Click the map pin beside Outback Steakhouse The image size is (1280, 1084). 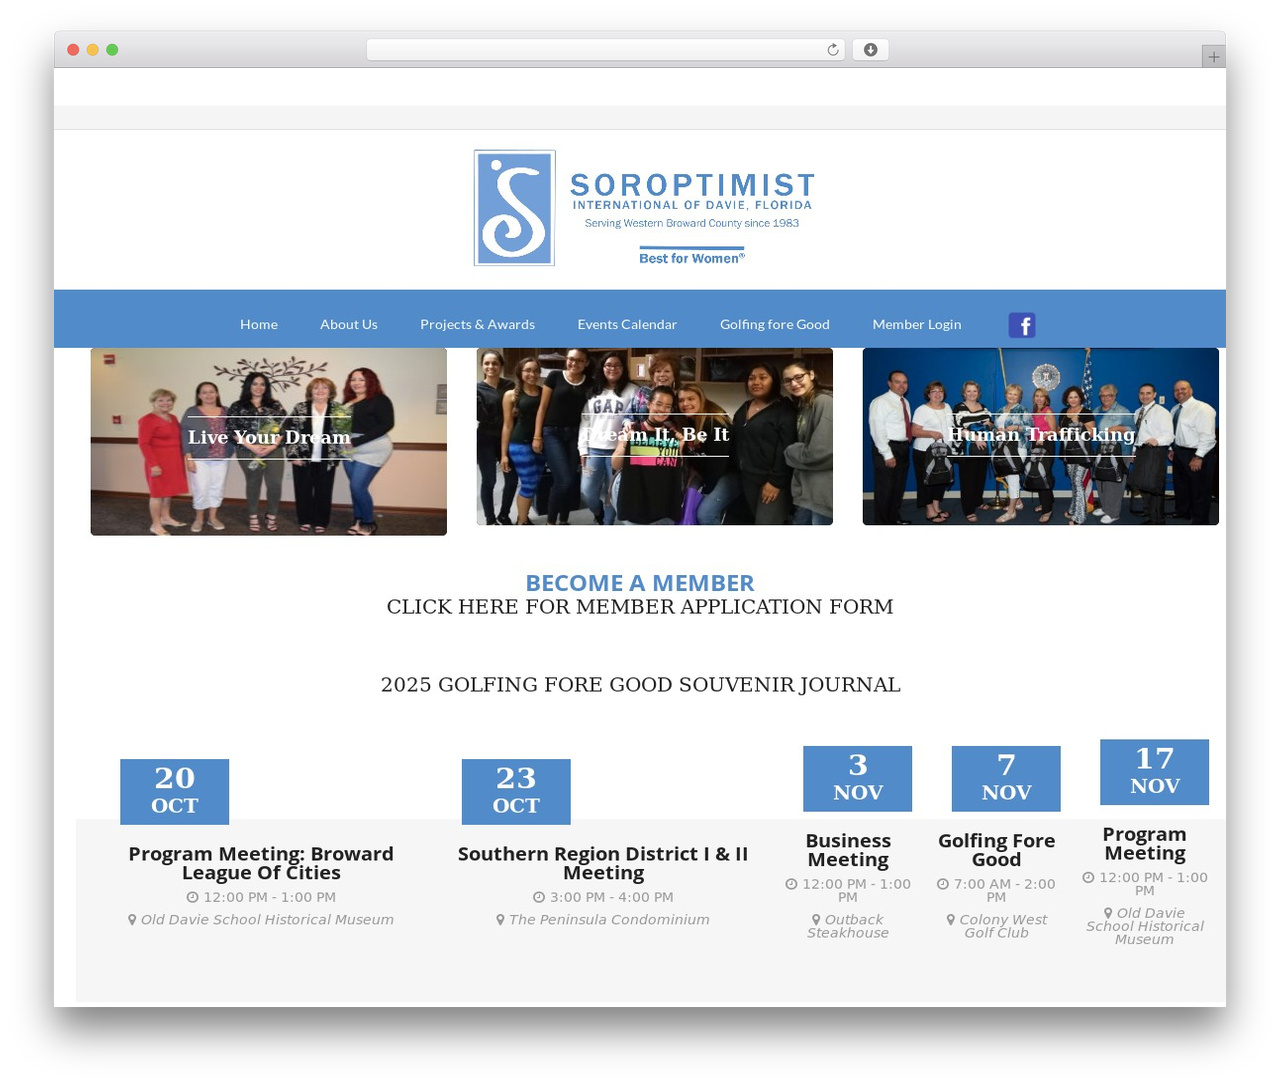coord(816,920)
